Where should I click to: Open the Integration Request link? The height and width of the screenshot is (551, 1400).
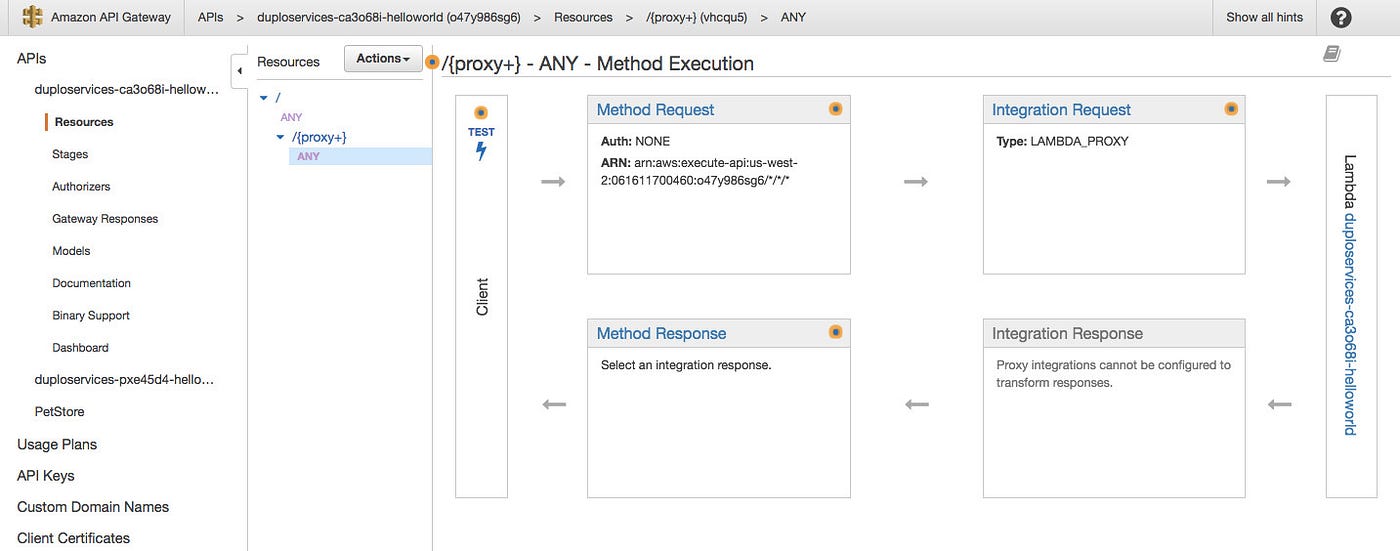[1061, 110]
